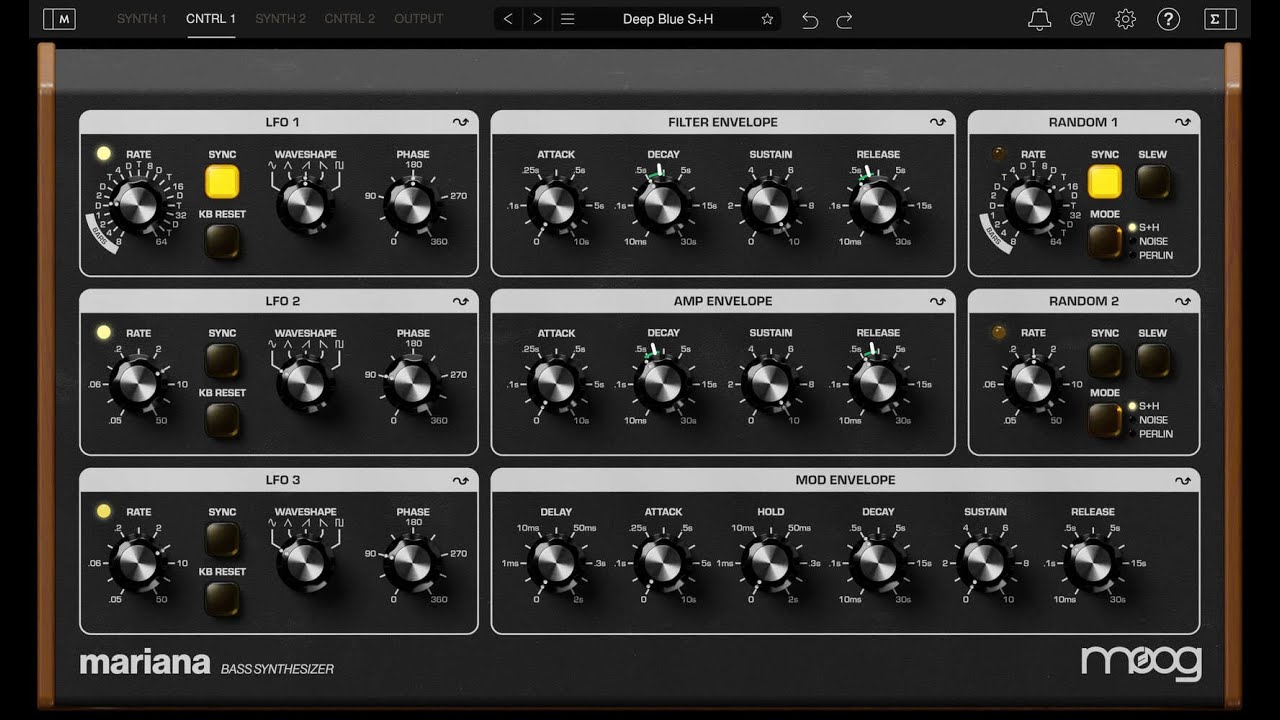The image size is (1280, 720).
Task: Click LFO 3 PHASE knob
Action: coord(412,563)
